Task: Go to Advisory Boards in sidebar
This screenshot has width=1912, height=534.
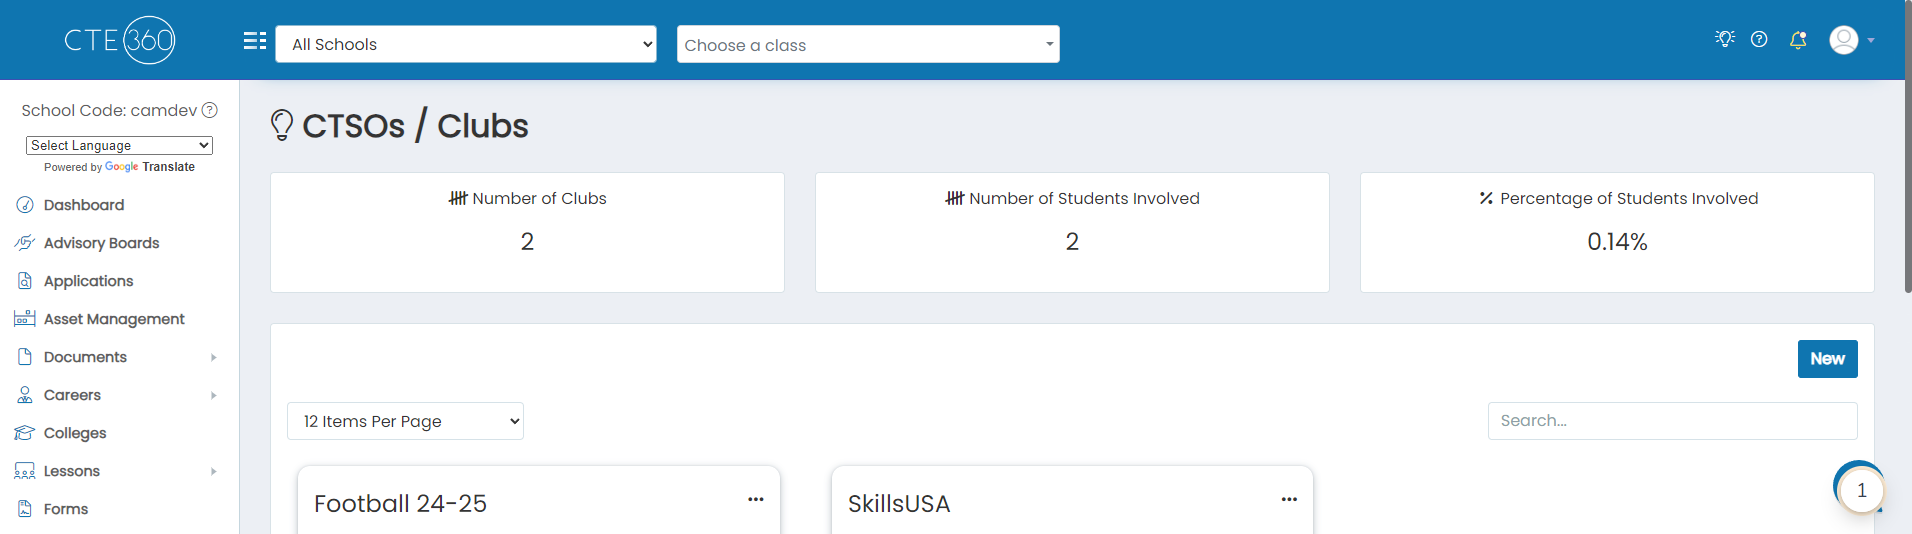Action: [101, 243]
